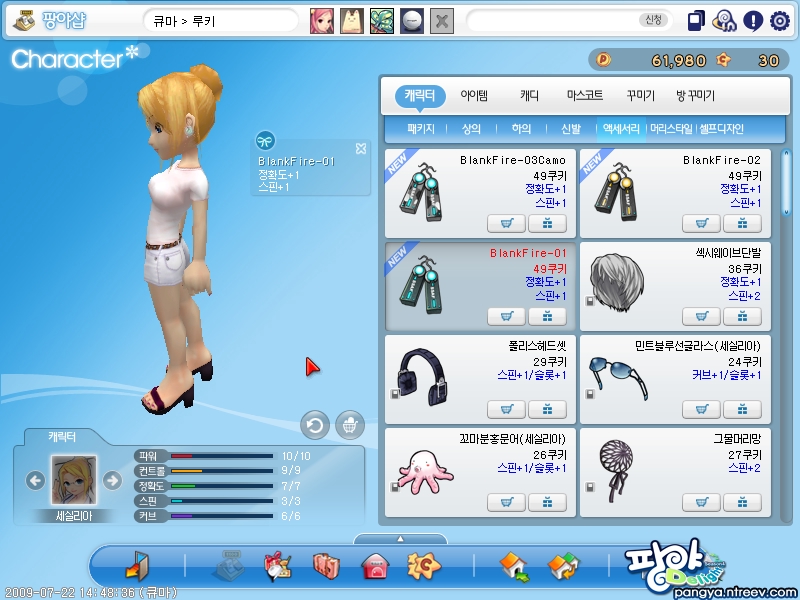Select the cat caddie slot in top bar
This screenshot has width=800, height=600.
coord(352,21)
